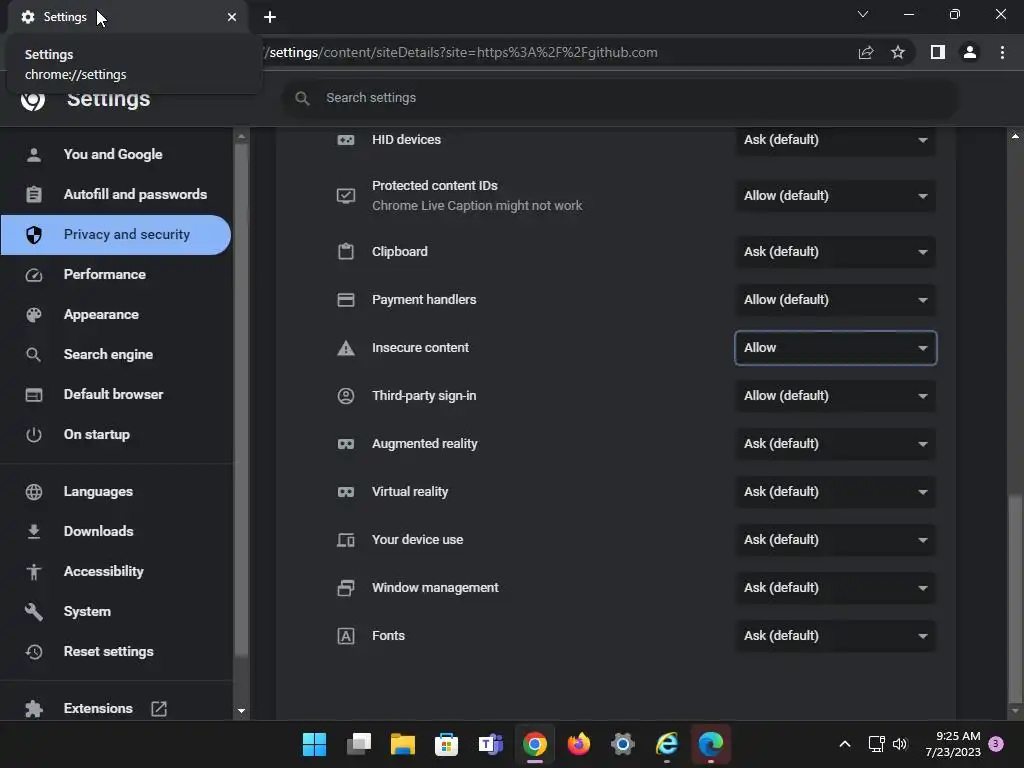The height and width of the screenshot is (768, 1024).
Task: Open Virtual reality permission dropdown
Action: tap(835, 492)
